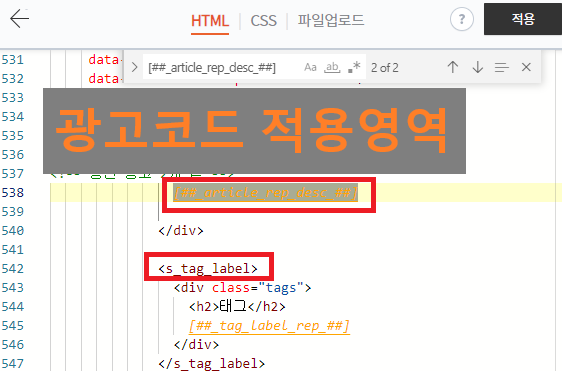Screen dimensions: 562x371
Task: Toggle match whole word option
Action: coord(332,67)
